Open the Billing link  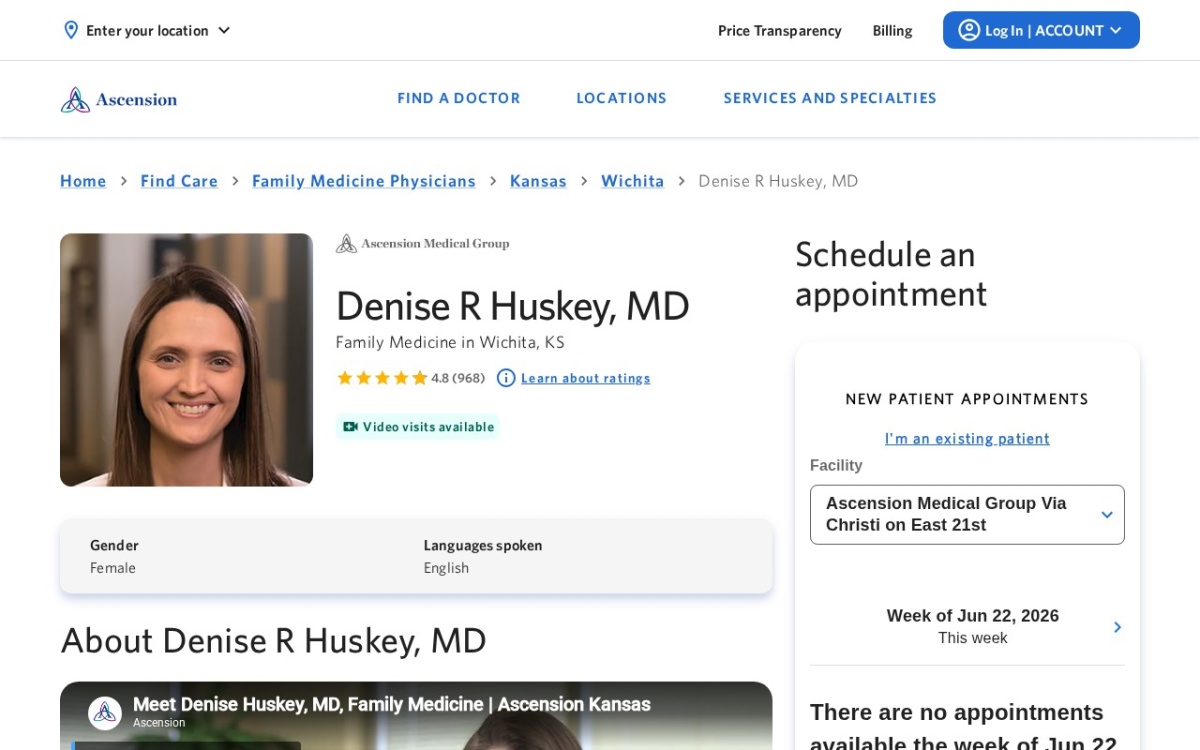coord(892,30)
